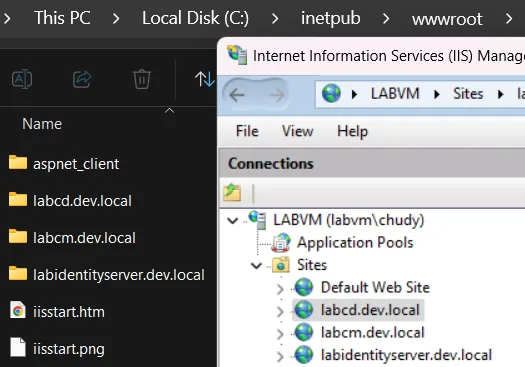
Task: Click inetpub in the Explorer breadcrumb
Action: click(x=330, y=18)
